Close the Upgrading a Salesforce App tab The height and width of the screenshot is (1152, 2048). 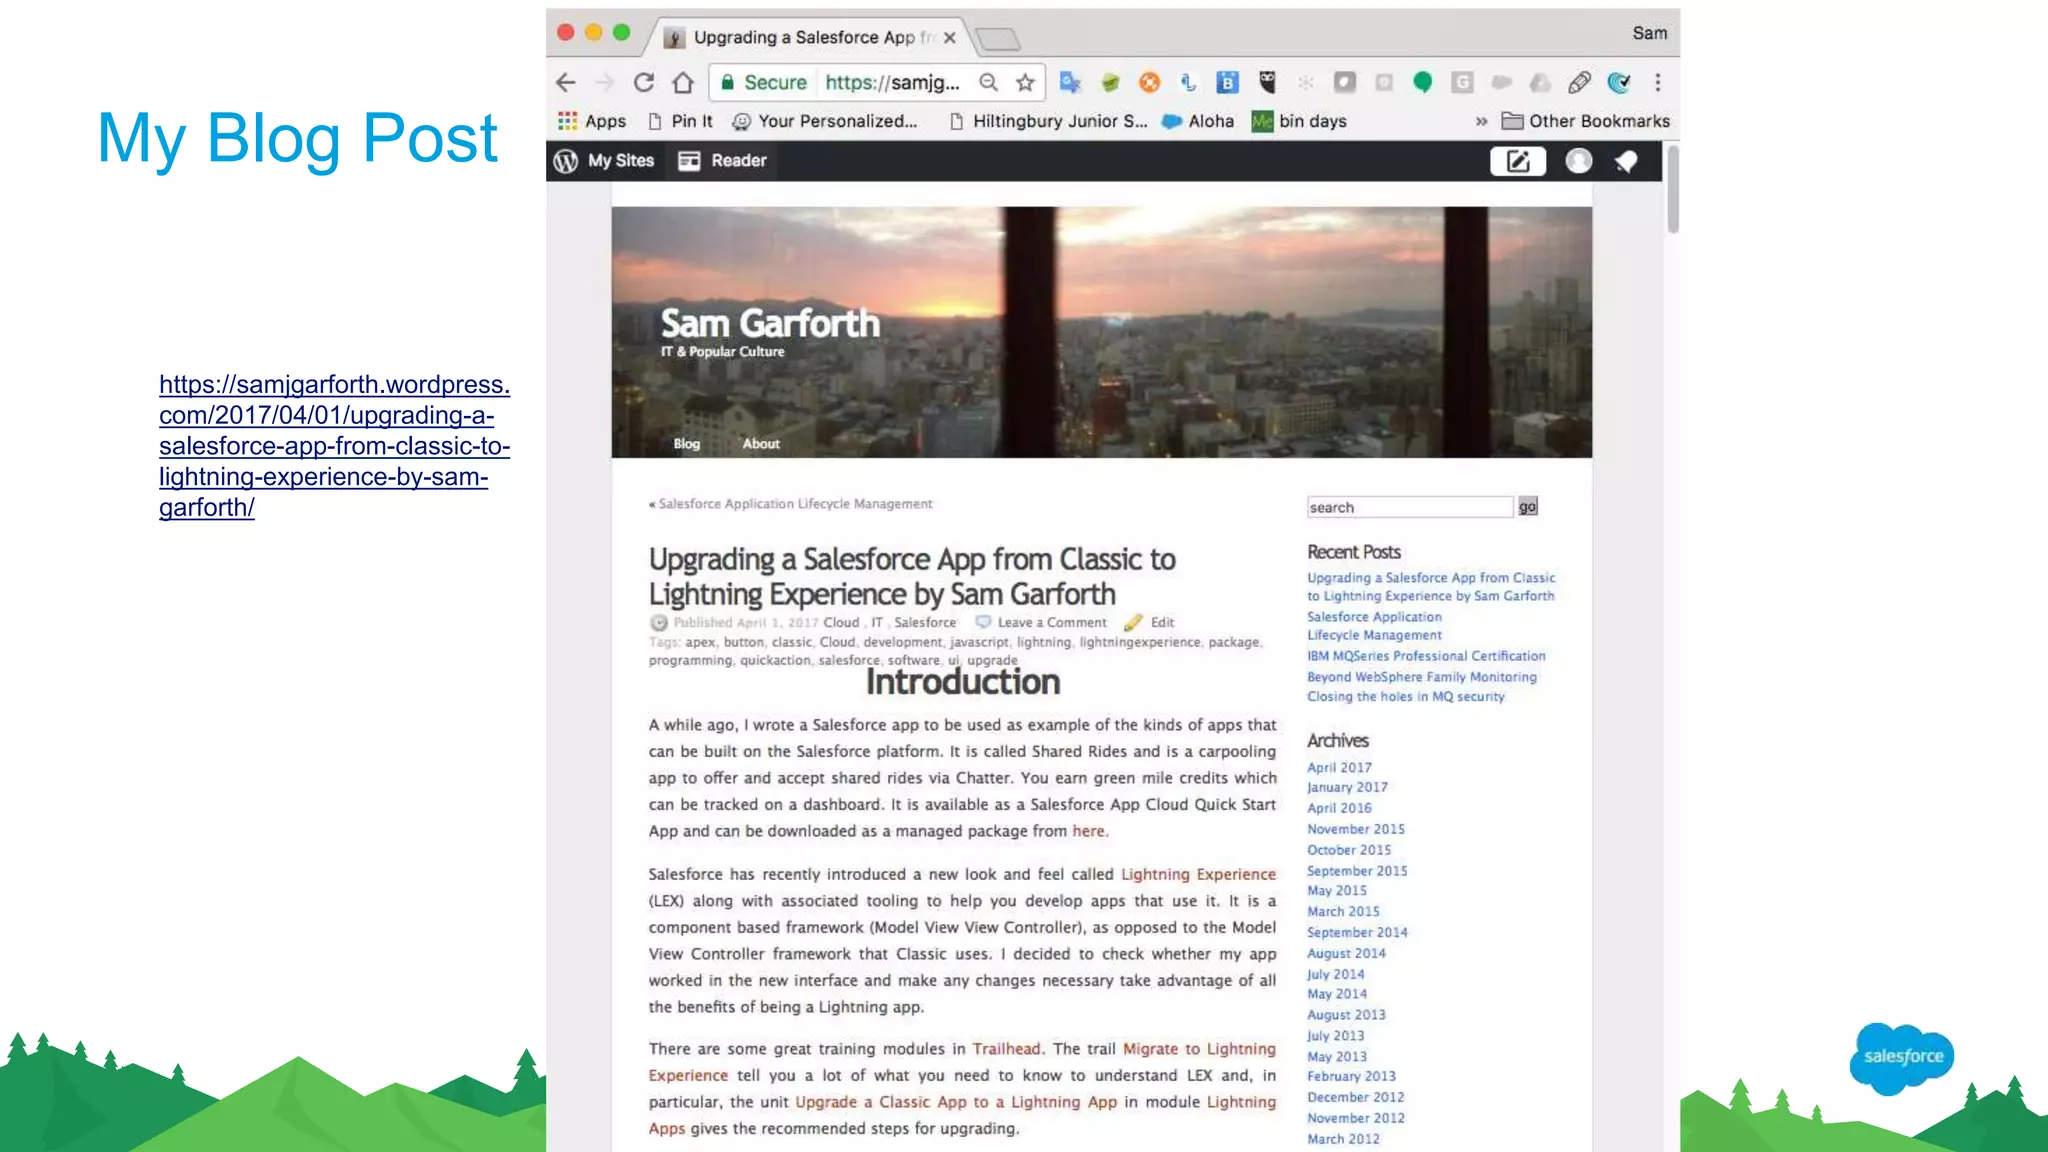(950, 38)
